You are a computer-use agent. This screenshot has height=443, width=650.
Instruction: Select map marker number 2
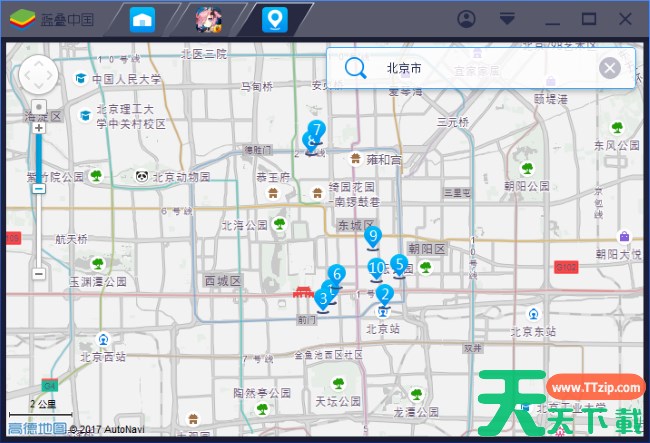click(385, 295)
